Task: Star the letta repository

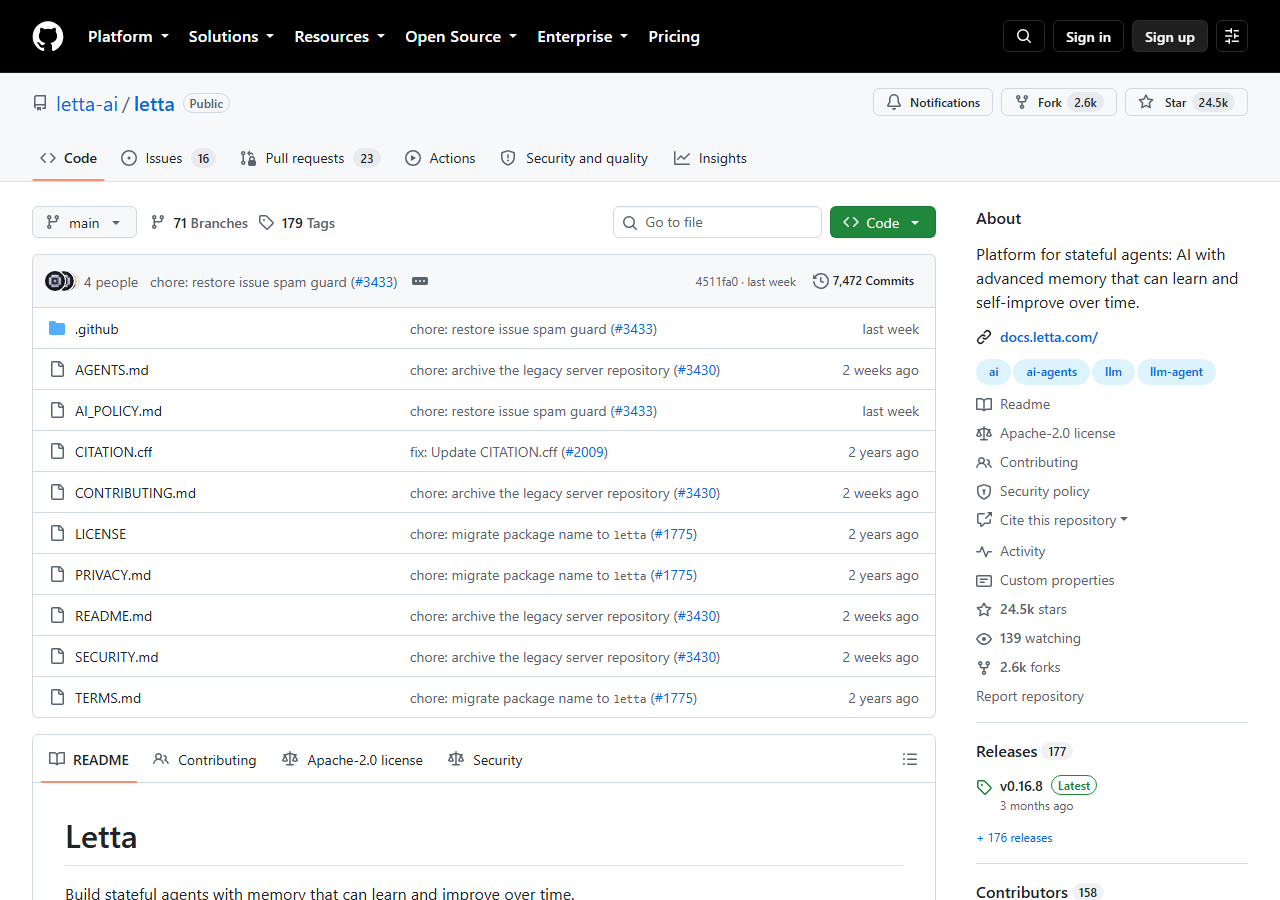Action: coord(1186,102)
